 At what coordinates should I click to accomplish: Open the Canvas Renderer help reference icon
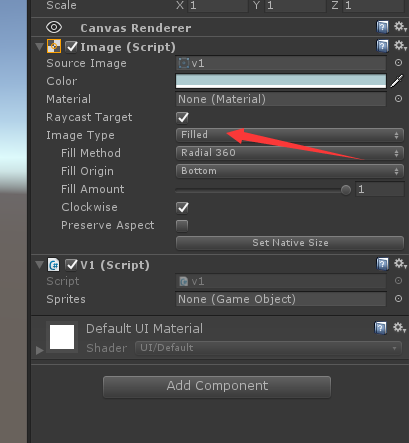[x=382, y=27]
